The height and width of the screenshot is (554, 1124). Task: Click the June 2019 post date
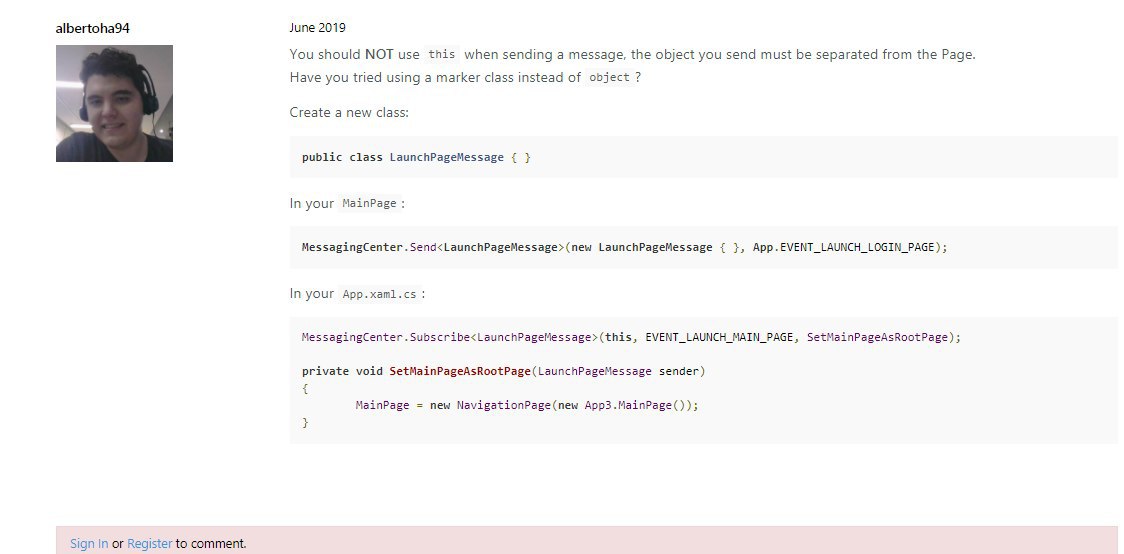[x=318, y=28]
